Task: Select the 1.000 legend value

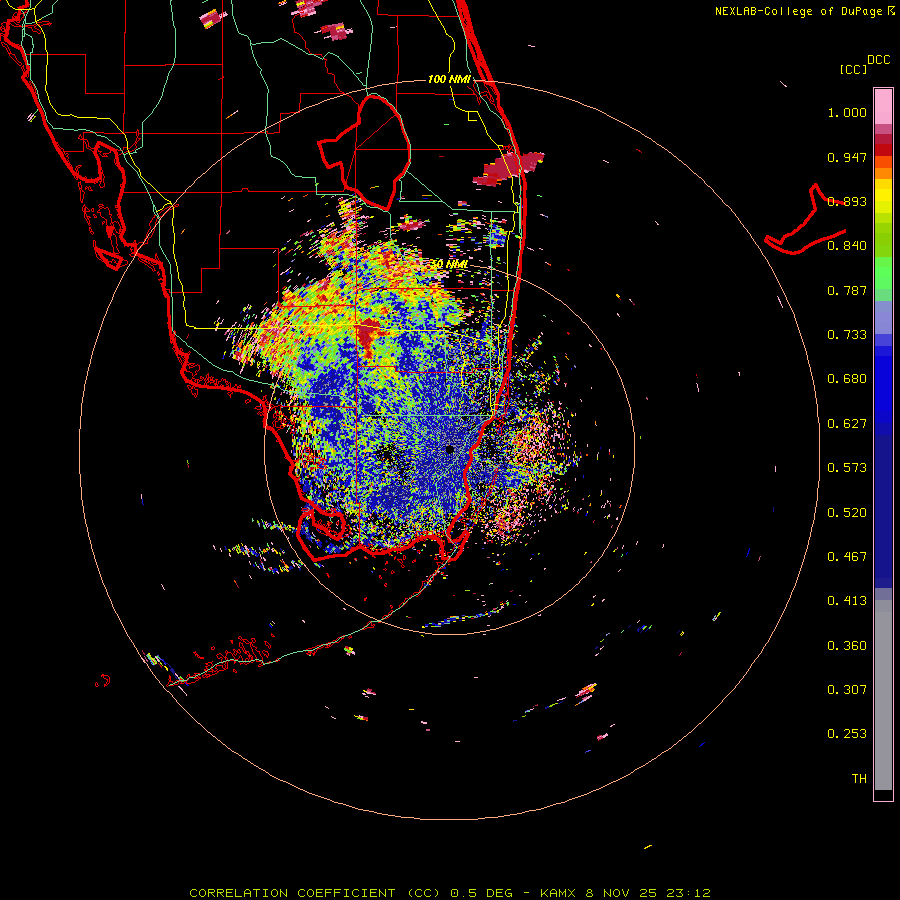Action: coord(847,112)
